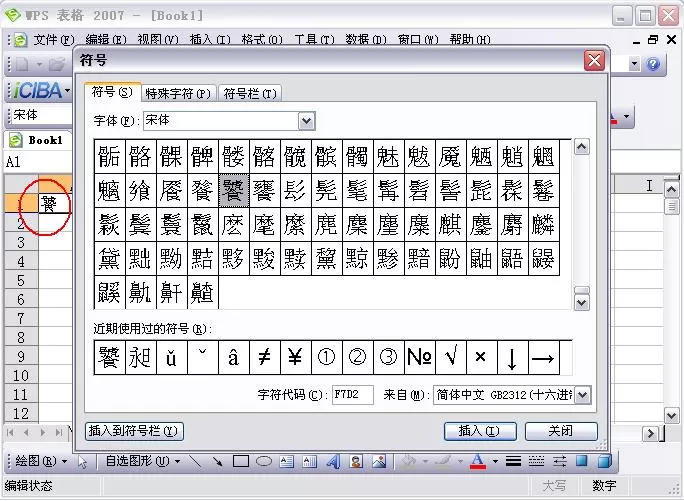Open the 格式 menu
684x501 pixels.
click(262, 40)
